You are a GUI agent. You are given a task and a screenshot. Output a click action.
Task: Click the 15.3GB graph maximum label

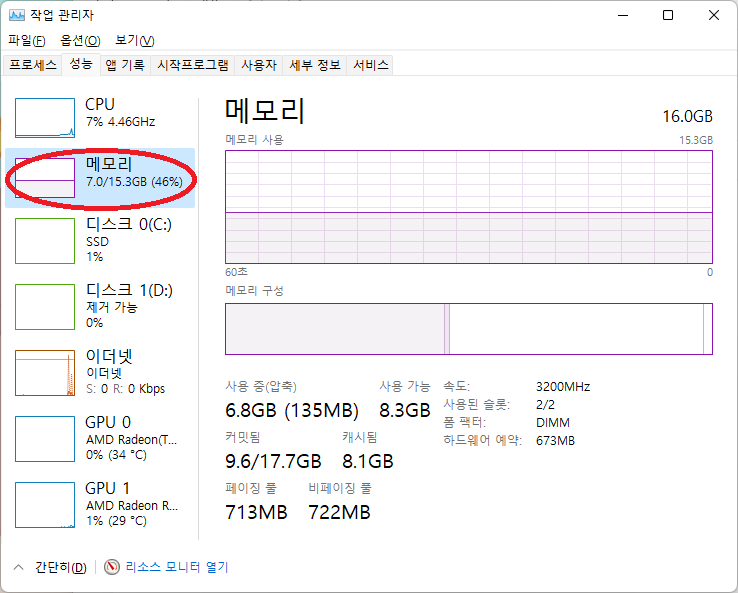696,140
